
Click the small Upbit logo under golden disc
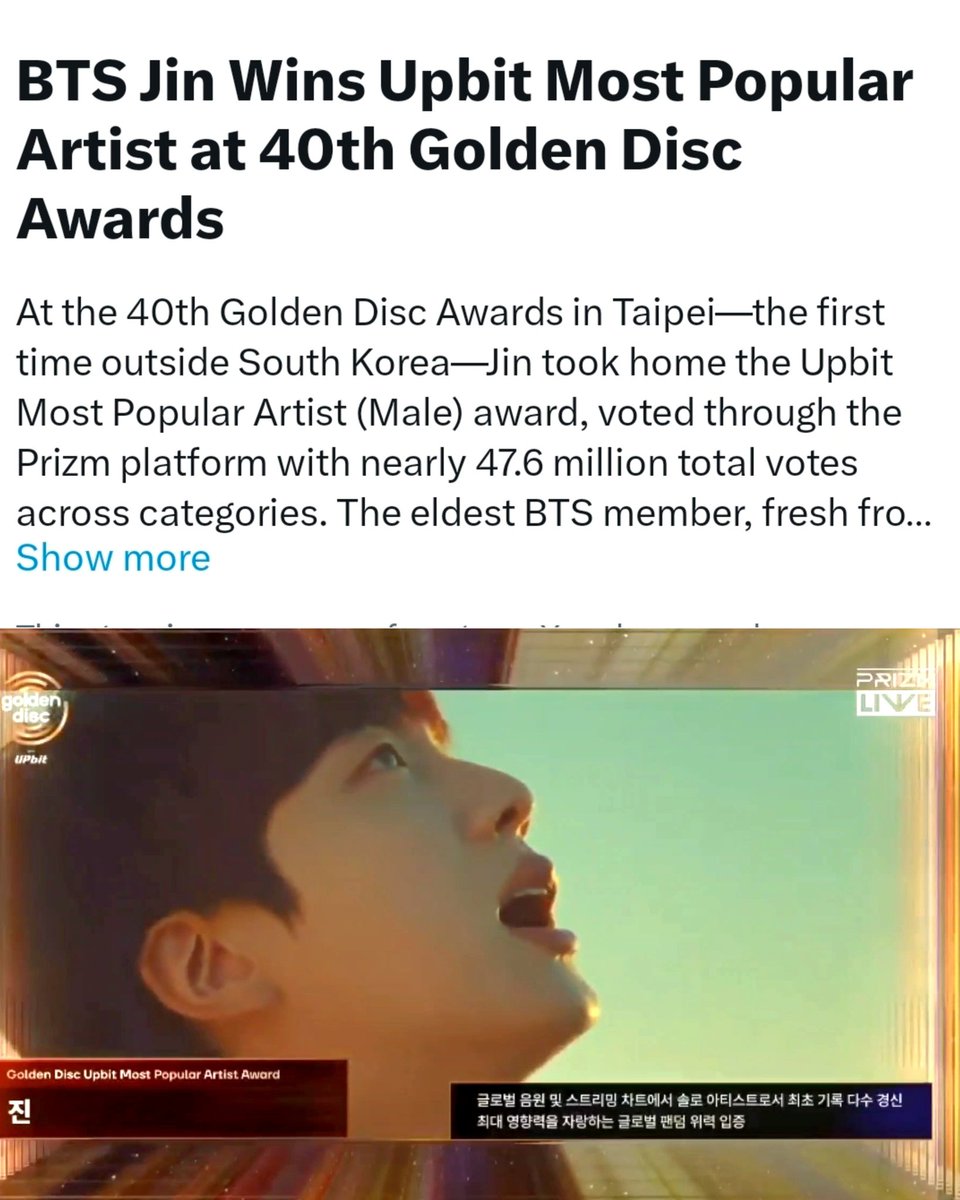pos(30,760)
